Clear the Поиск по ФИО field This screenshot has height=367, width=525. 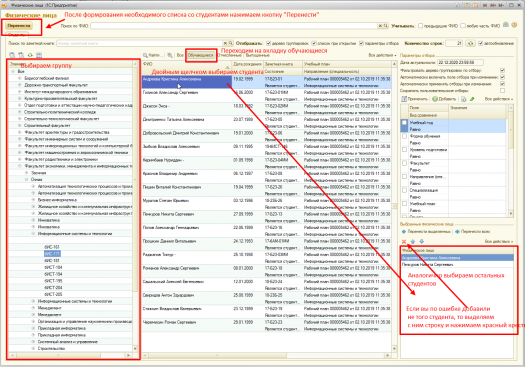(x=380, y=26)
